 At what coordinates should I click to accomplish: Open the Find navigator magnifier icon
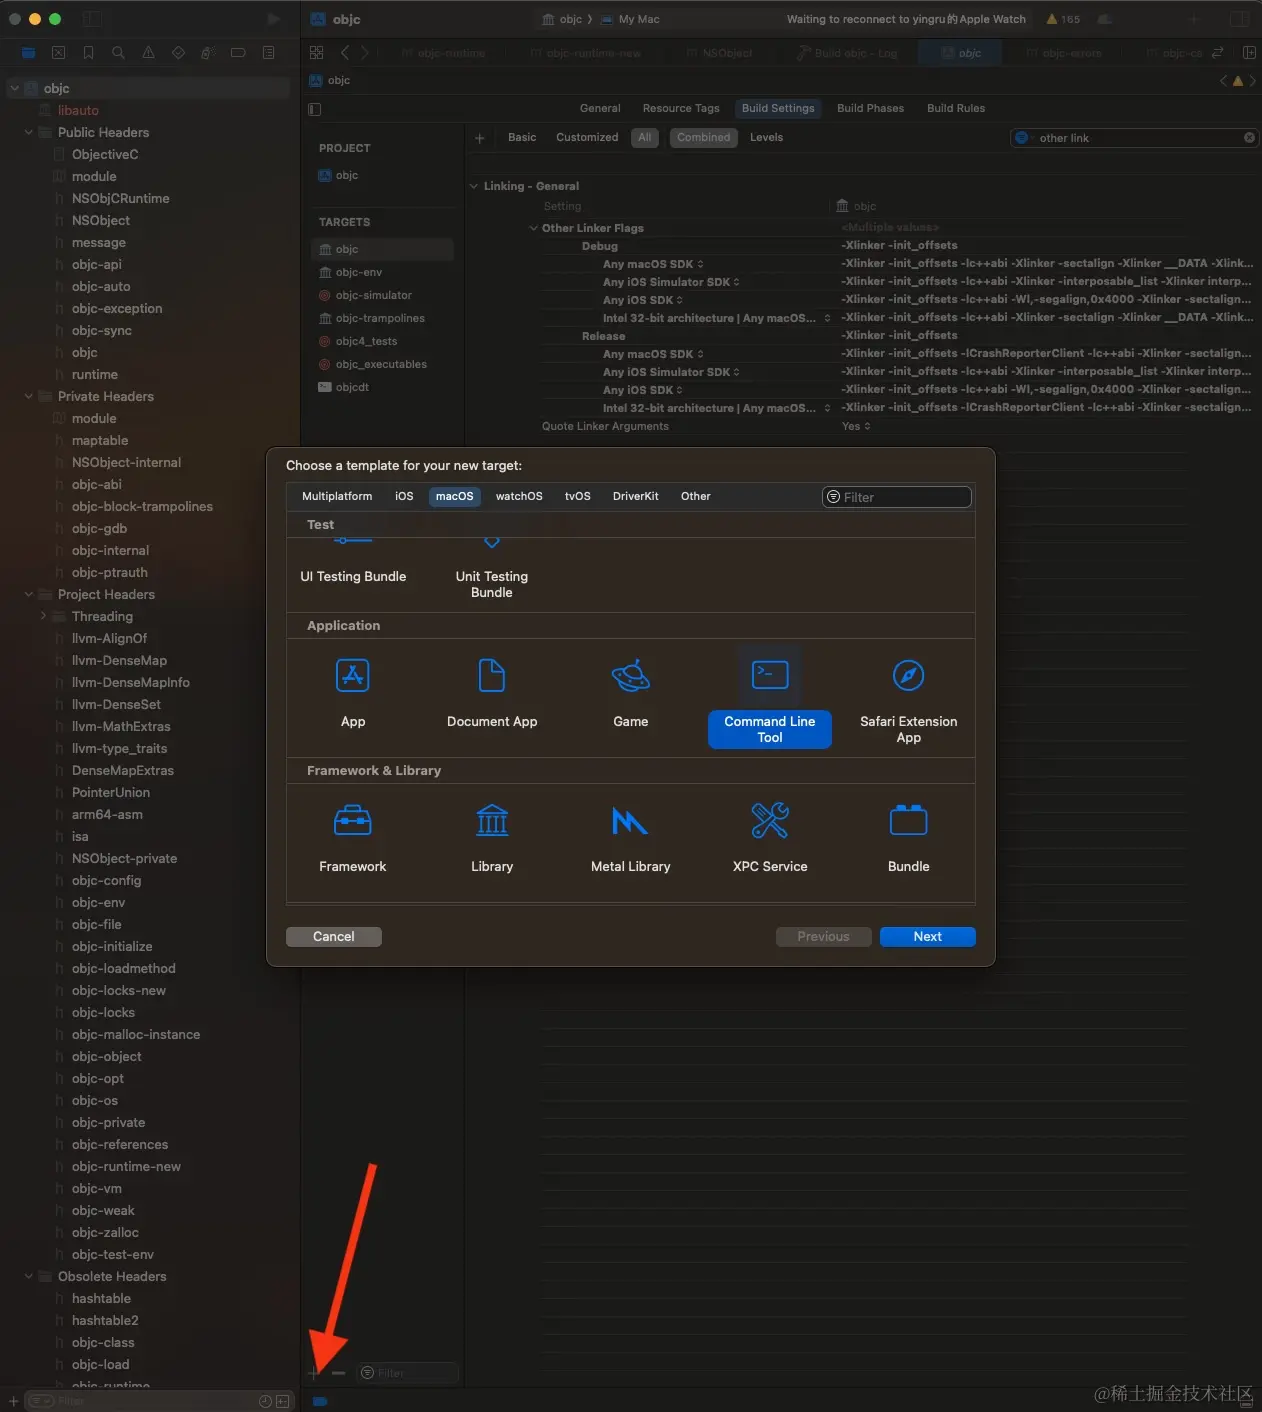pos(118,53)
